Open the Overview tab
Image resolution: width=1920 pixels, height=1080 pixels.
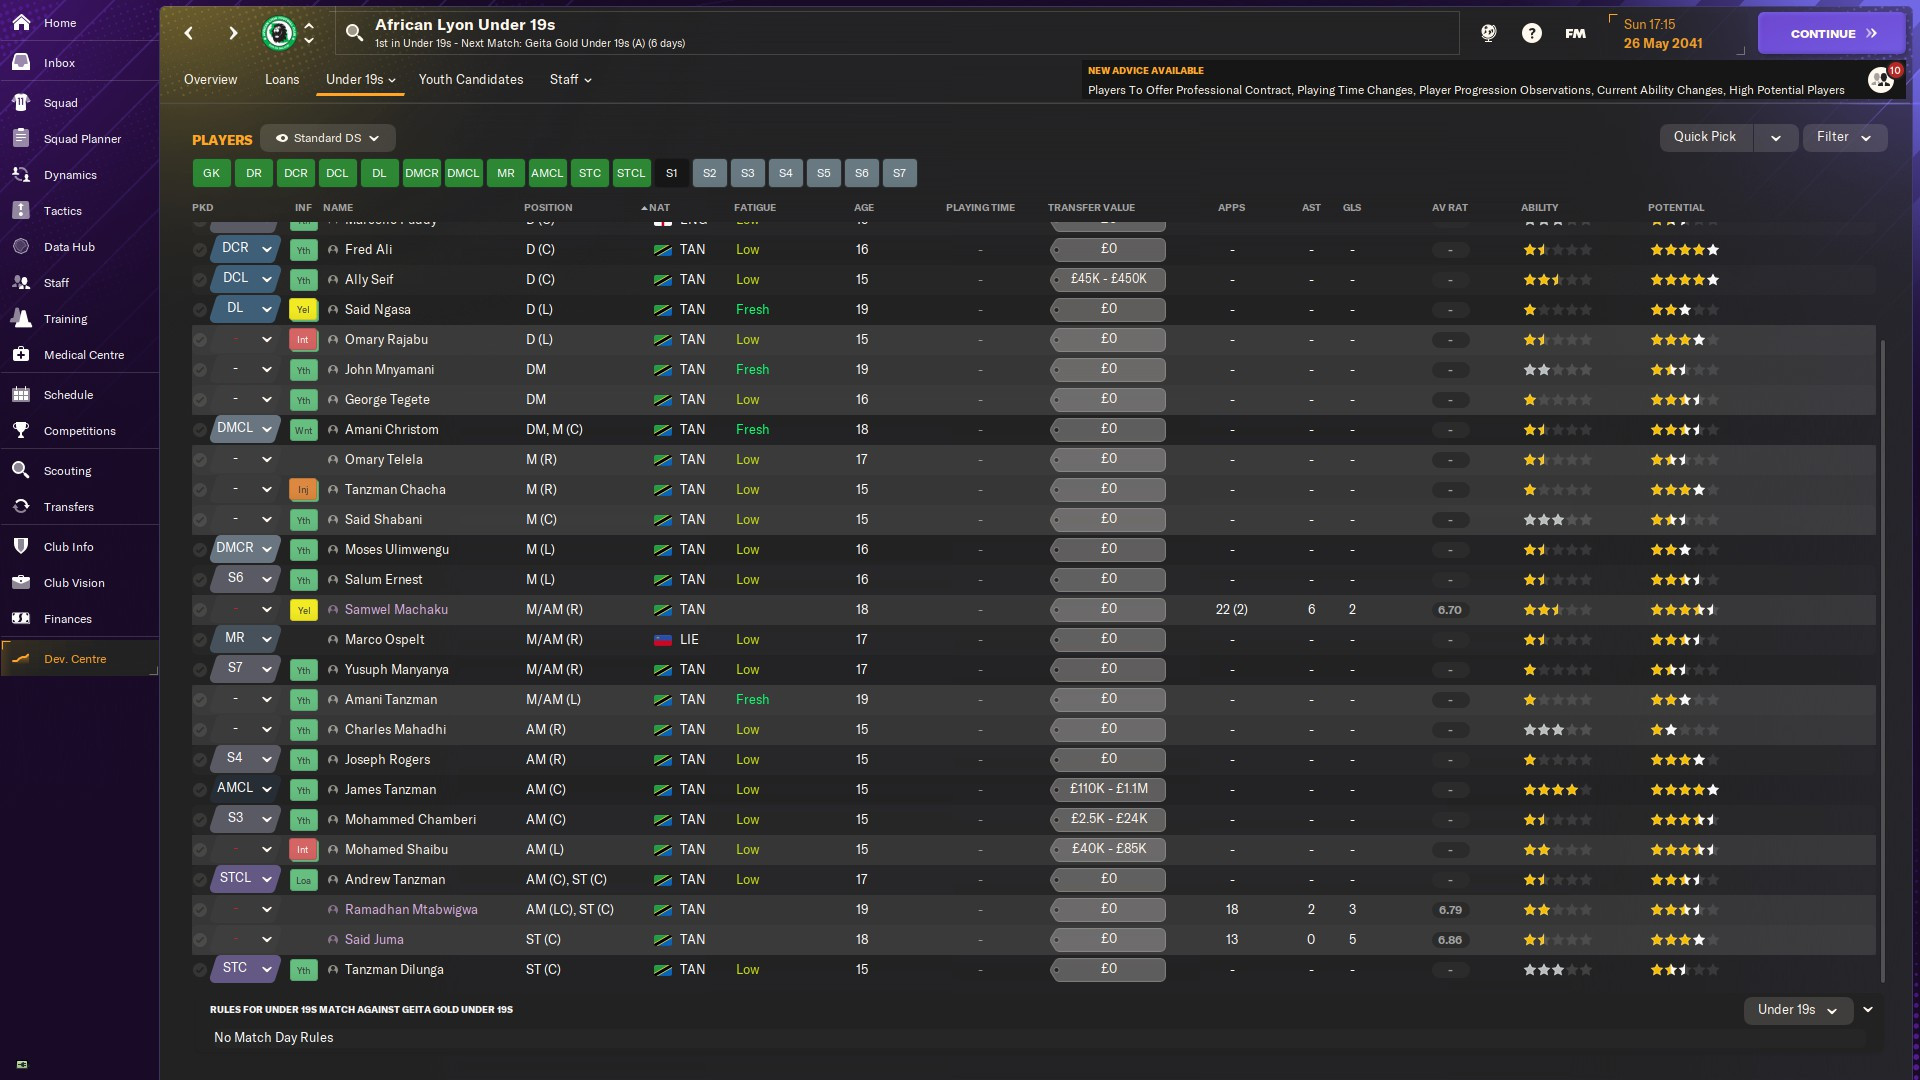click(x=210, y=79)
